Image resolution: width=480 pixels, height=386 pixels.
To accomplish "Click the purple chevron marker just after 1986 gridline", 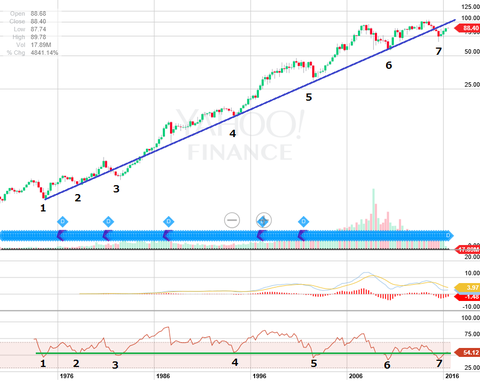I will (167, 236).
